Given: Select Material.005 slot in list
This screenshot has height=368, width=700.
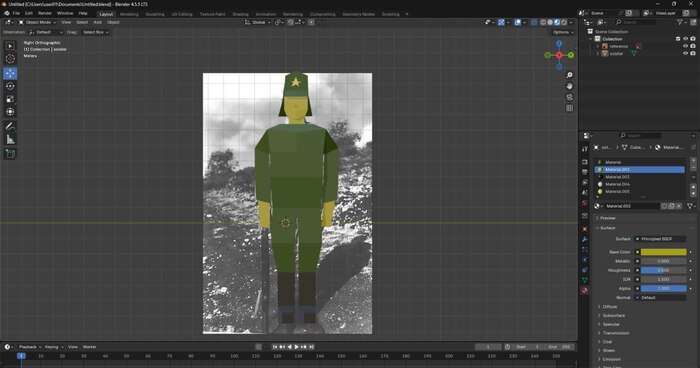Looking at the screenshot, I should pyautogui.click(x=640, y=192).
